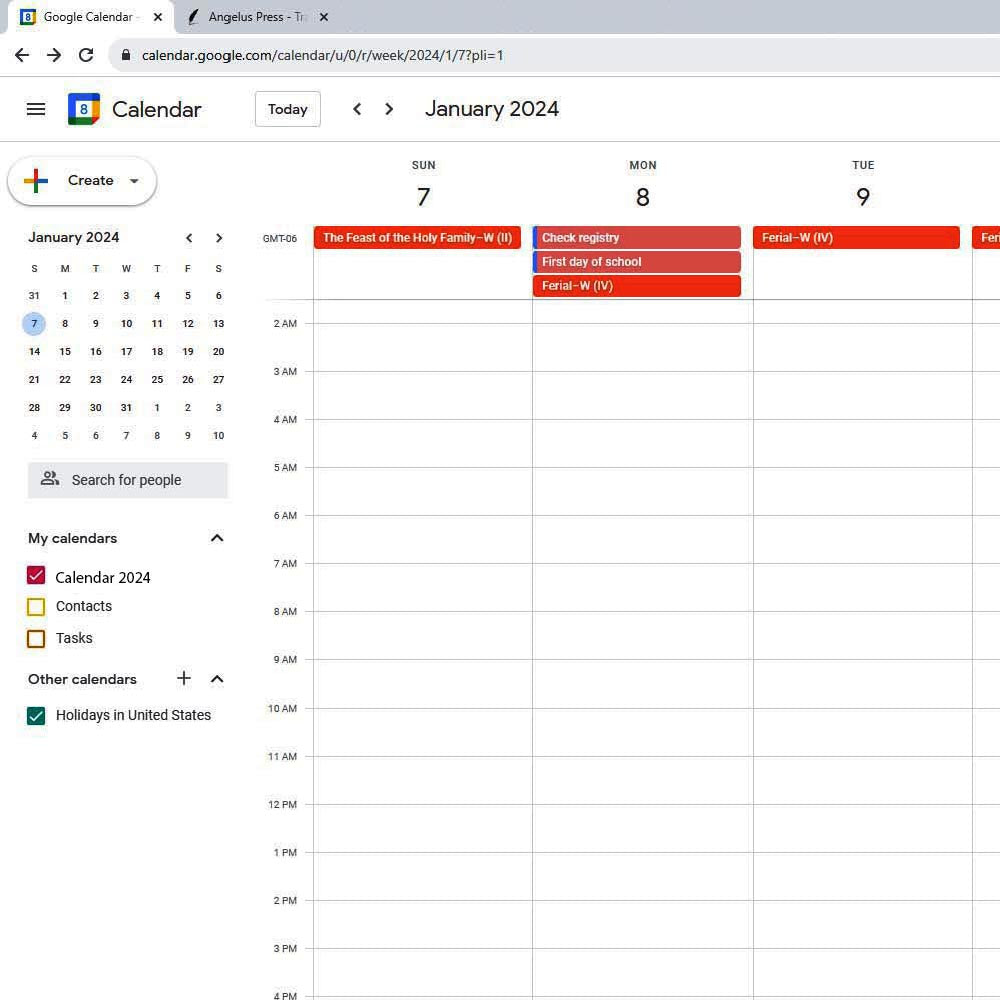Hide Holidays in United States
This screenshot has width=1000, height=1000.
[36, 716]
